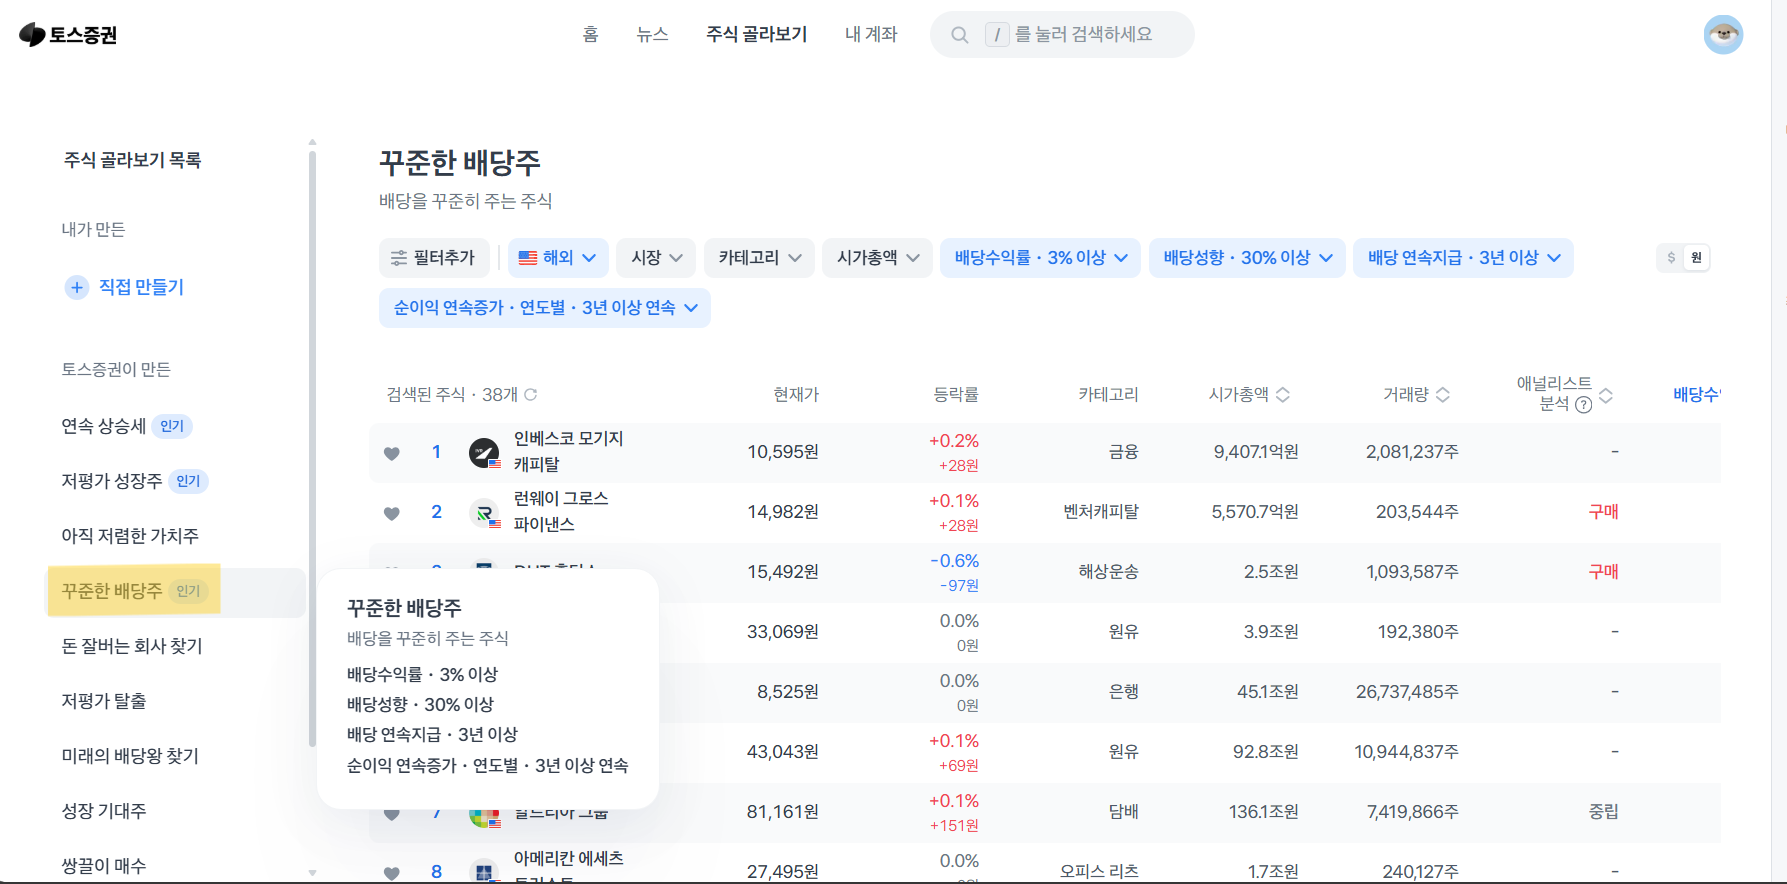This screenshot has width=1787, height=884.
Task: Open 런웨이 그로스 파이낸스 stock logo
Action: coord(484,513)
